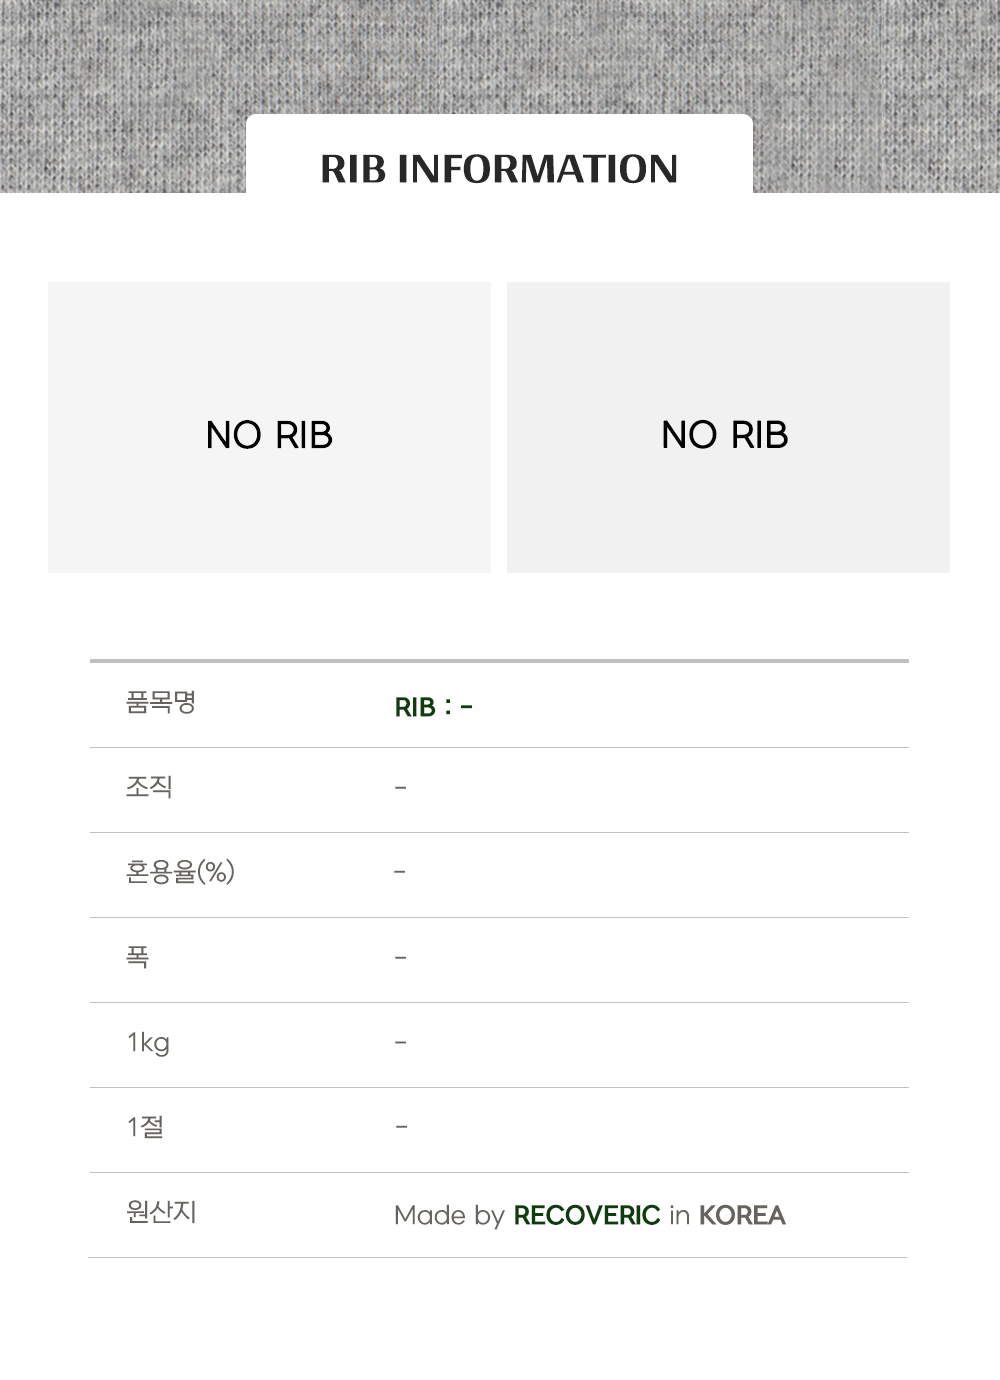Click the dash value in 조직 row
Screen dimensions: 1000x1380
[x=400, y=788]
